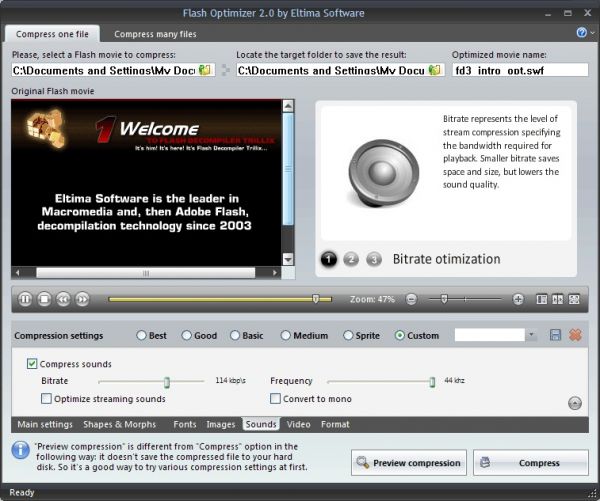Switch to Compress many files tab
Viewport: 600px width, 501px height.
[154, 35]
